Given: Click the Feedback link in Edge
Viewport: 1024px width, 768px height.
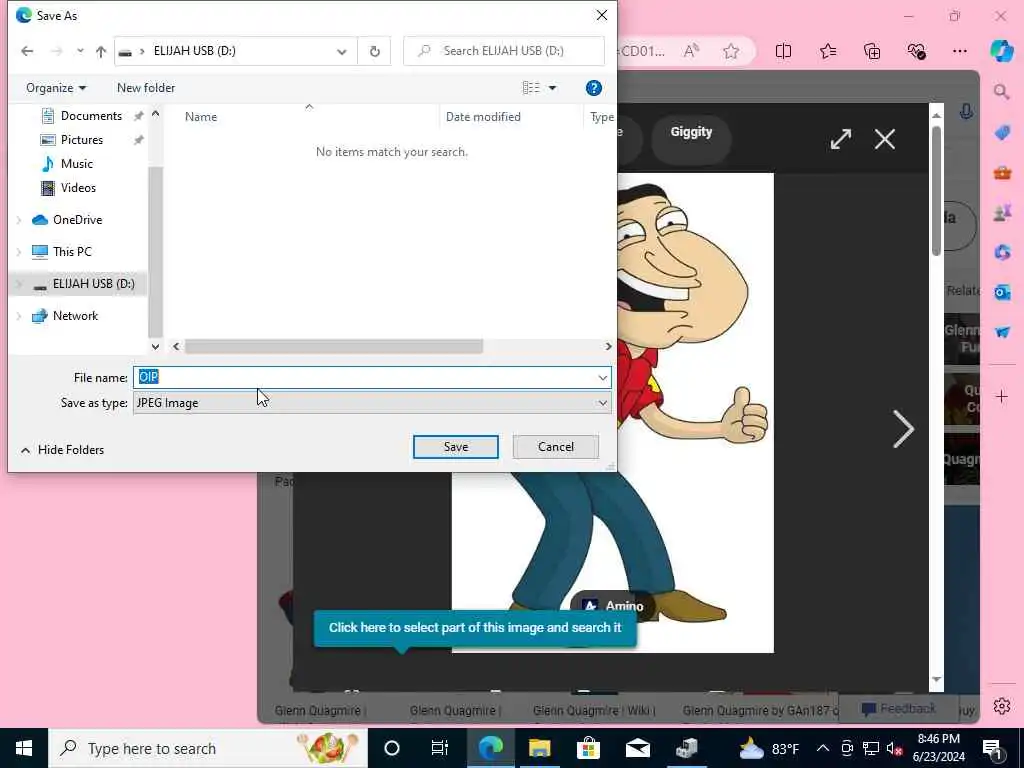Looking at the screenshot, I should point(898,709).
